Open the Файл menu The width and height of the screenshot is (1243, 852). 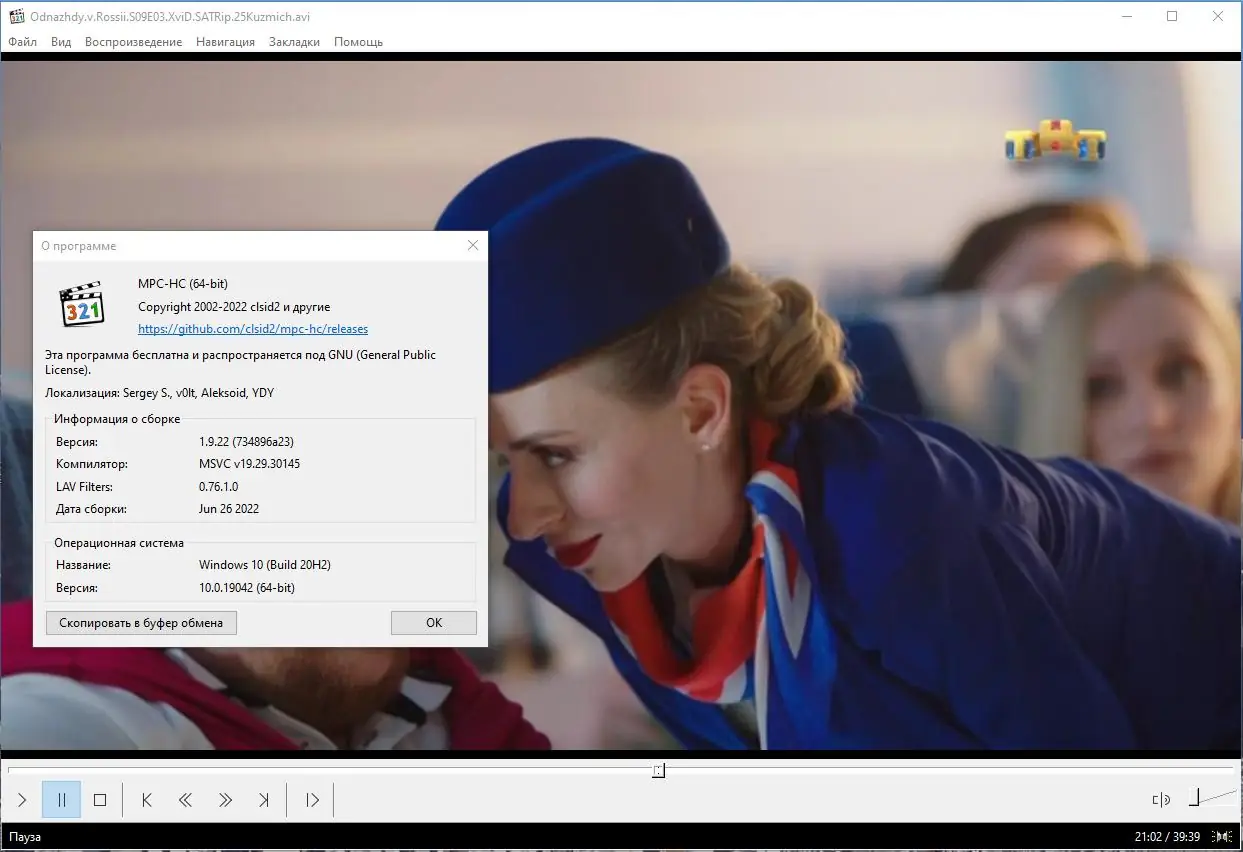pos(22,41)
